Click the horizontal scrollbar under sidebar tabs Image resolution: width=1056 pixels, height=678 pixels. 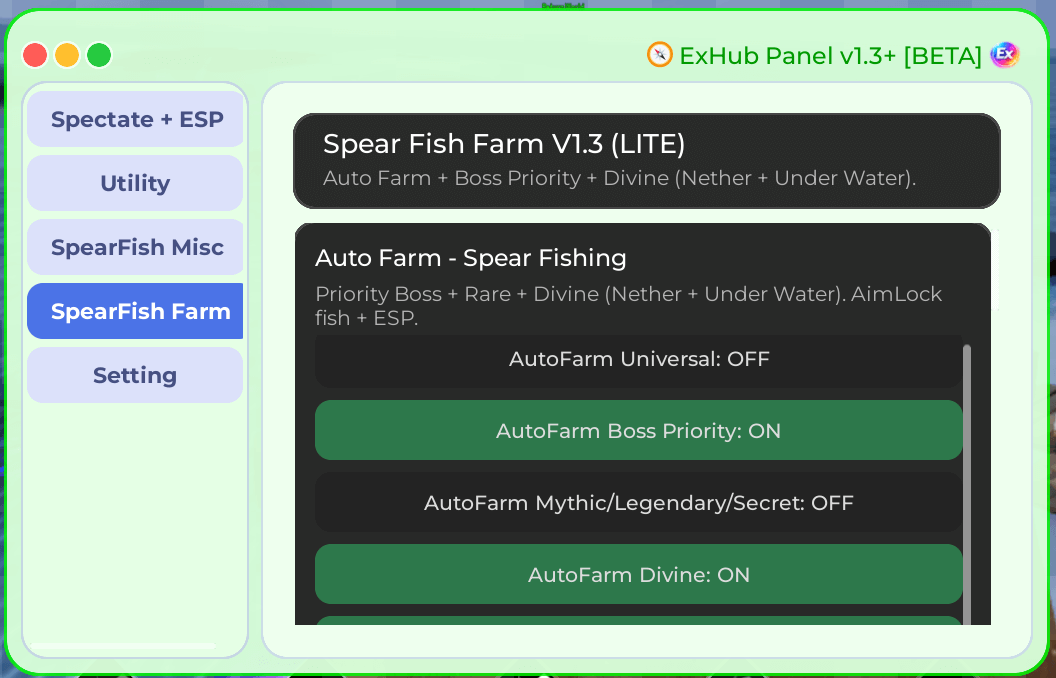[x=123, y=646]
